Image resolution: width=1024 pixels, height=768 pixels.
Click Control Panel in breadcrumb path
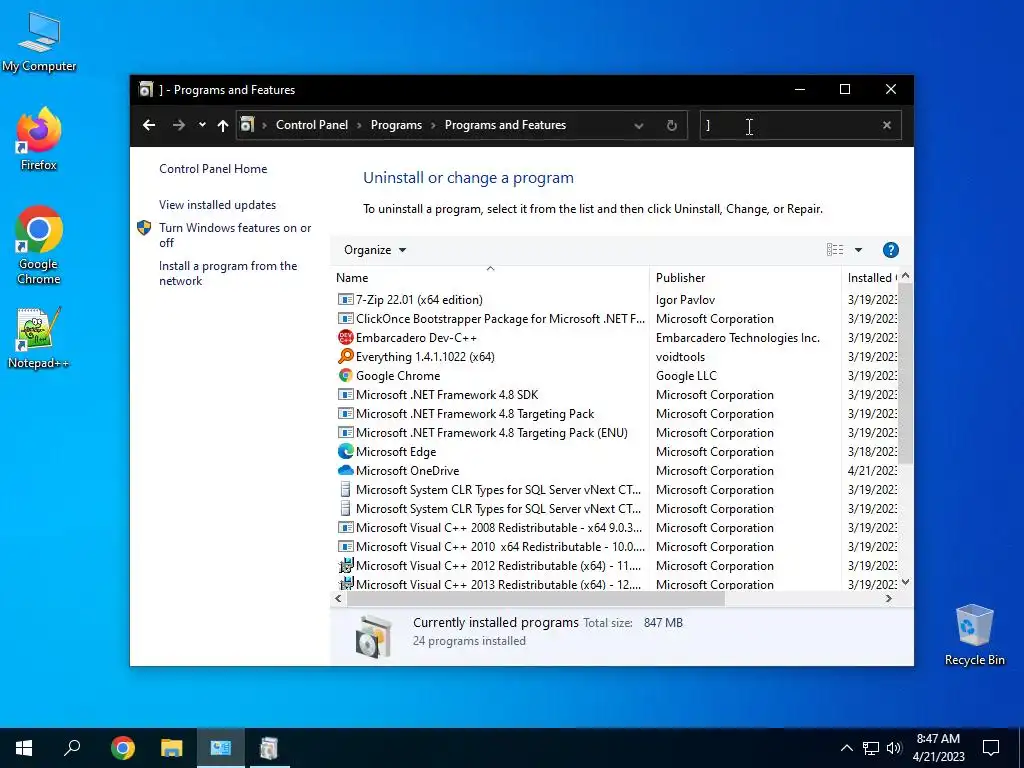coord(312,125)
